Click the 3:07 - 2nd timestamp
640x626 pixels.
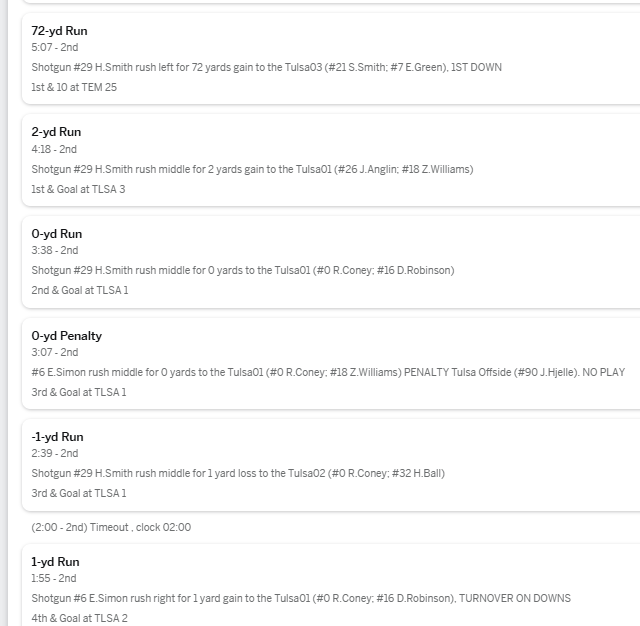54,352
